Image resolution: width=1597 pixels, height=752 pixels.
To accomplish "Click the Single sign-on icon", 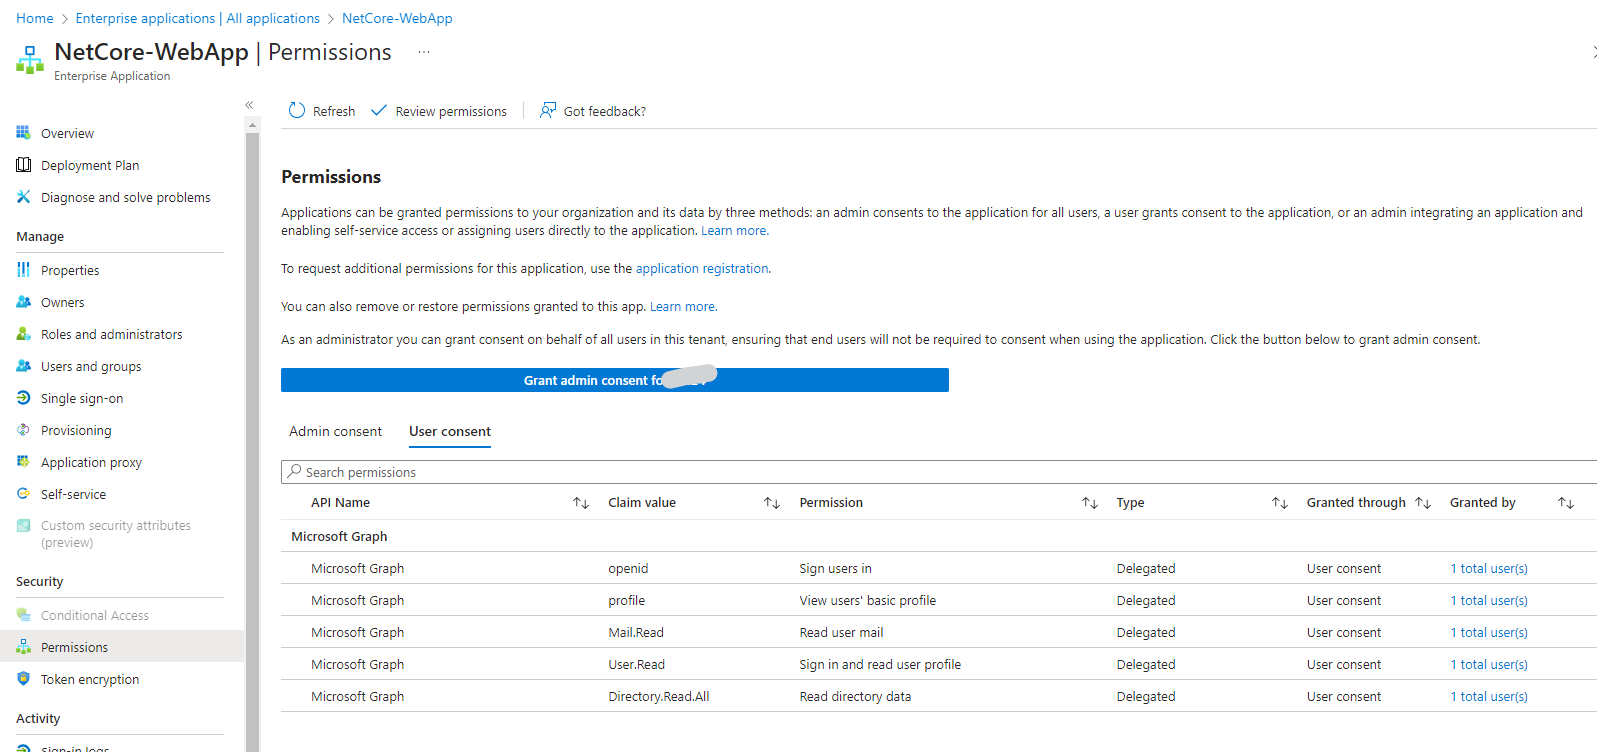I will [x=24, y=398].
